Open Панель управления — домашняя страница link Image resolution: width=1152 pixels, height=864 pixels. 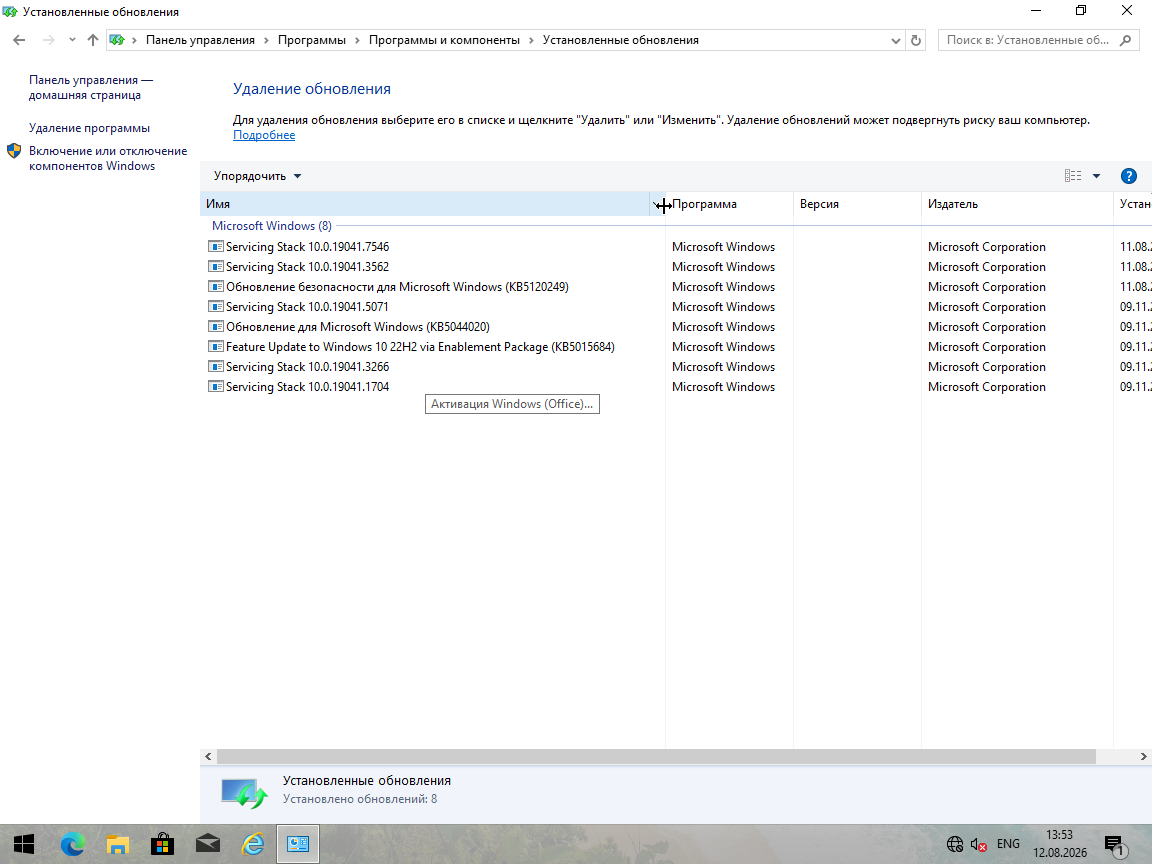click(x=90, y=87)
